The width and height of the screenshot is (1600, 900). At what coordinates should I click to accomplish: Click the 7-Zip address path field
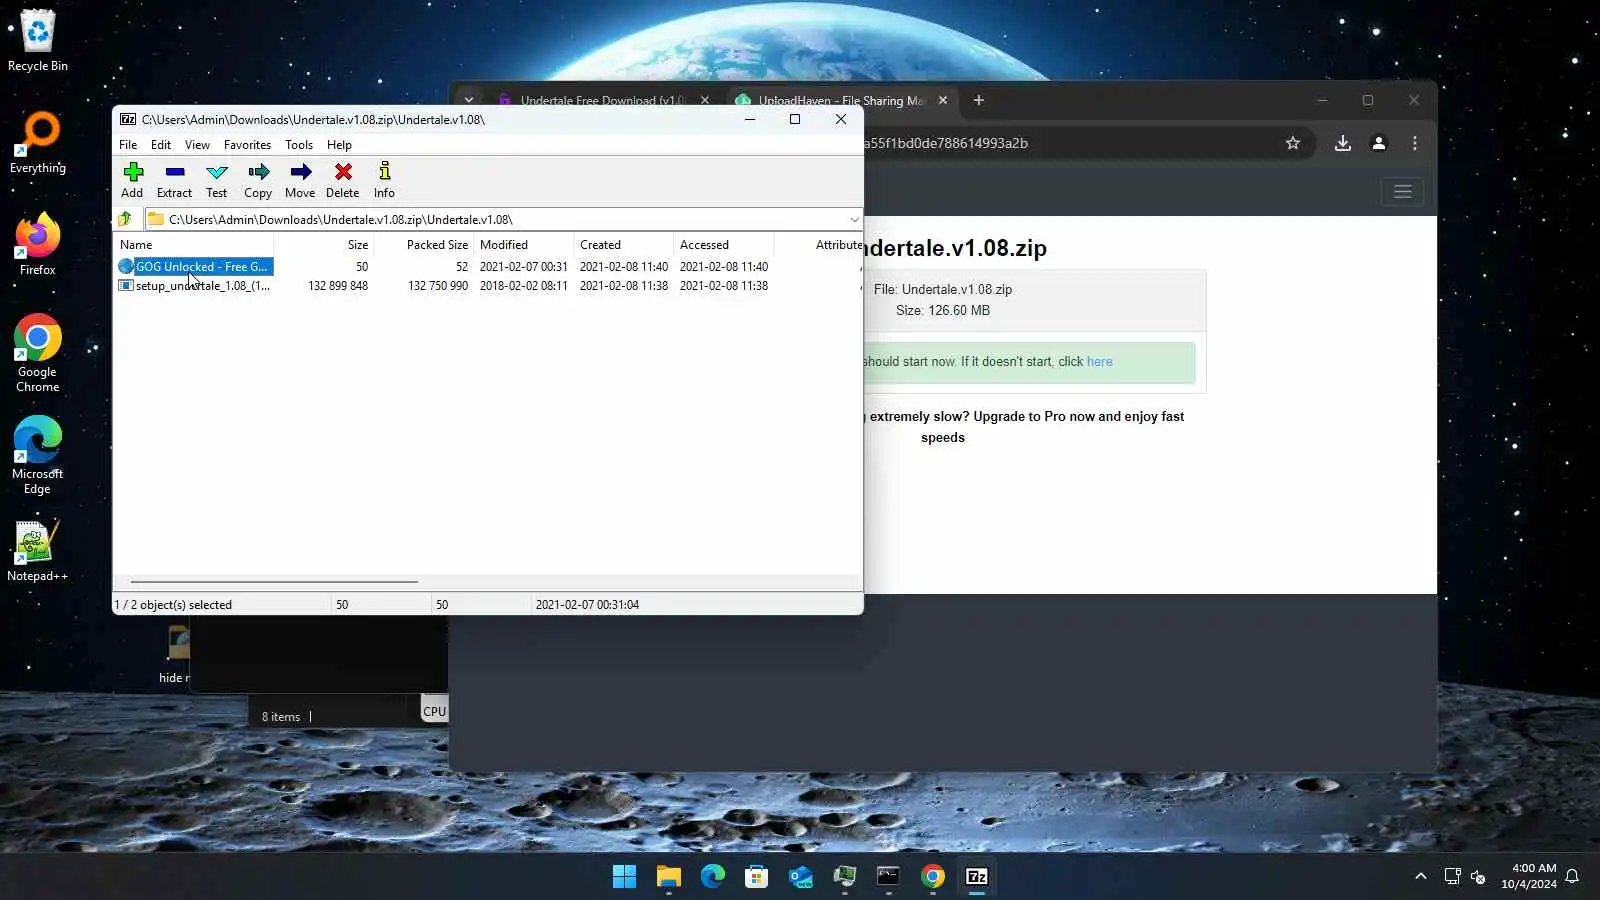(503, 219)
